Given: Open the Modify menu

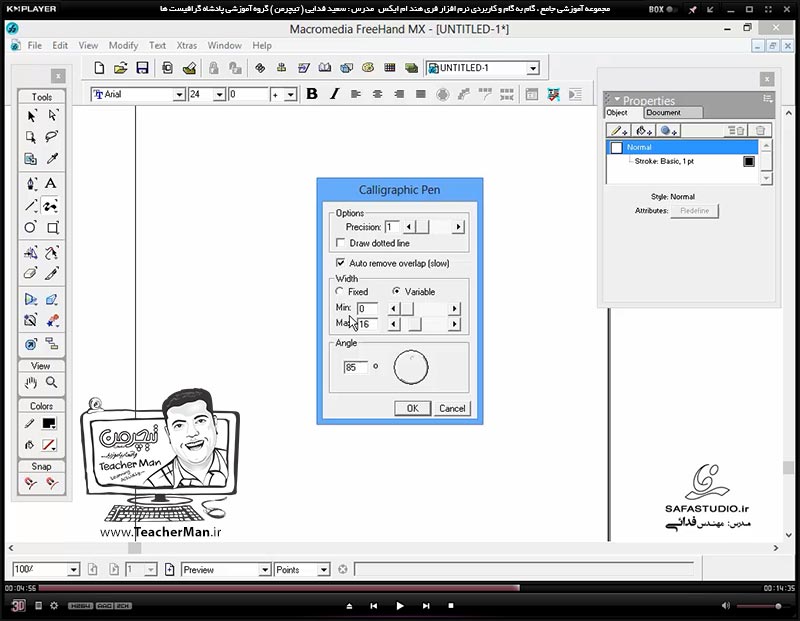Looking at the screenshot, I should 123,45.
